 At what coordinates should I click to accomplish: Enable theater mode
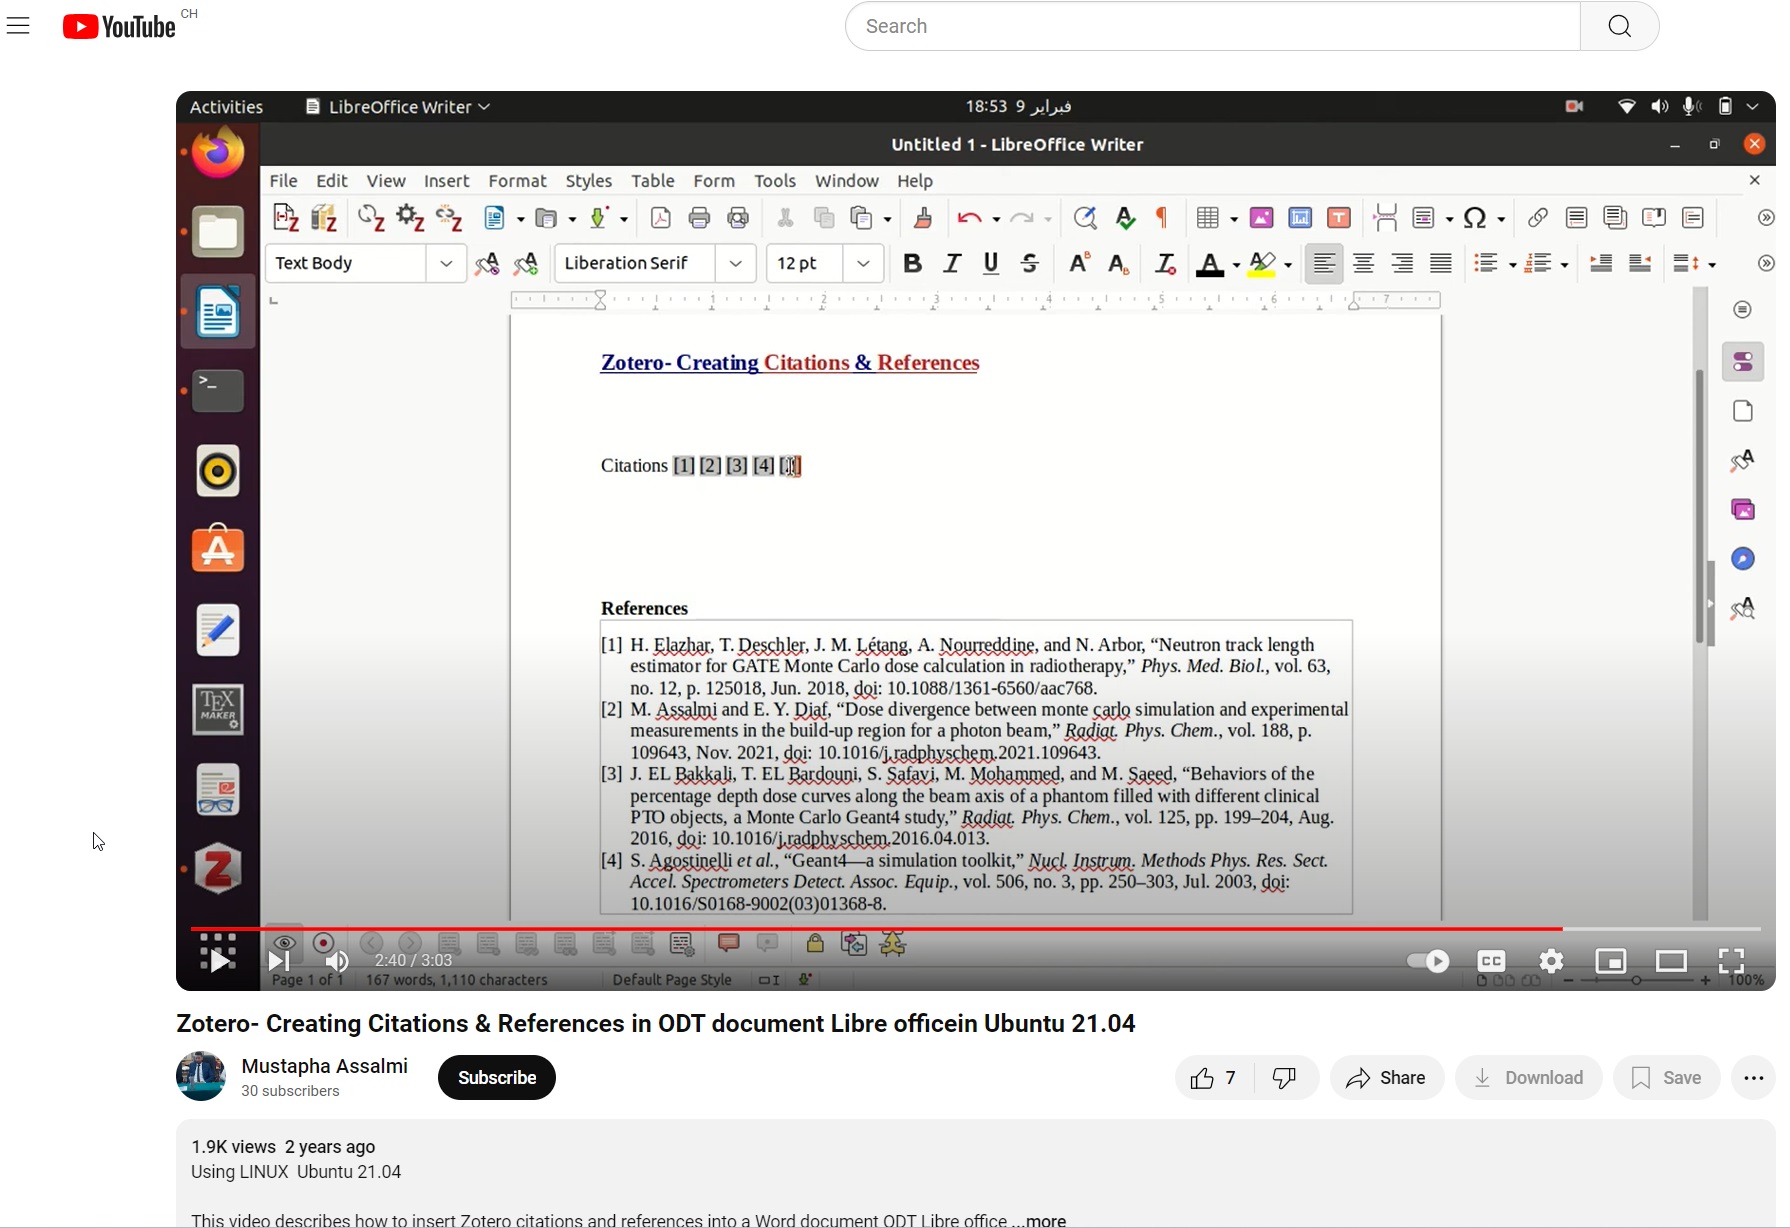click(1671, 961)
